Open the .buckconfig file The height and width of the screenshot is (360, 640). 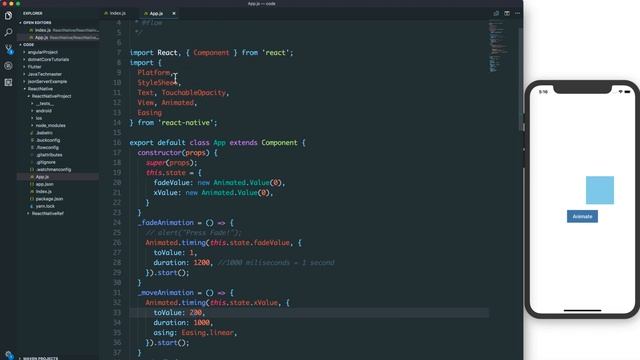[48, 140]
